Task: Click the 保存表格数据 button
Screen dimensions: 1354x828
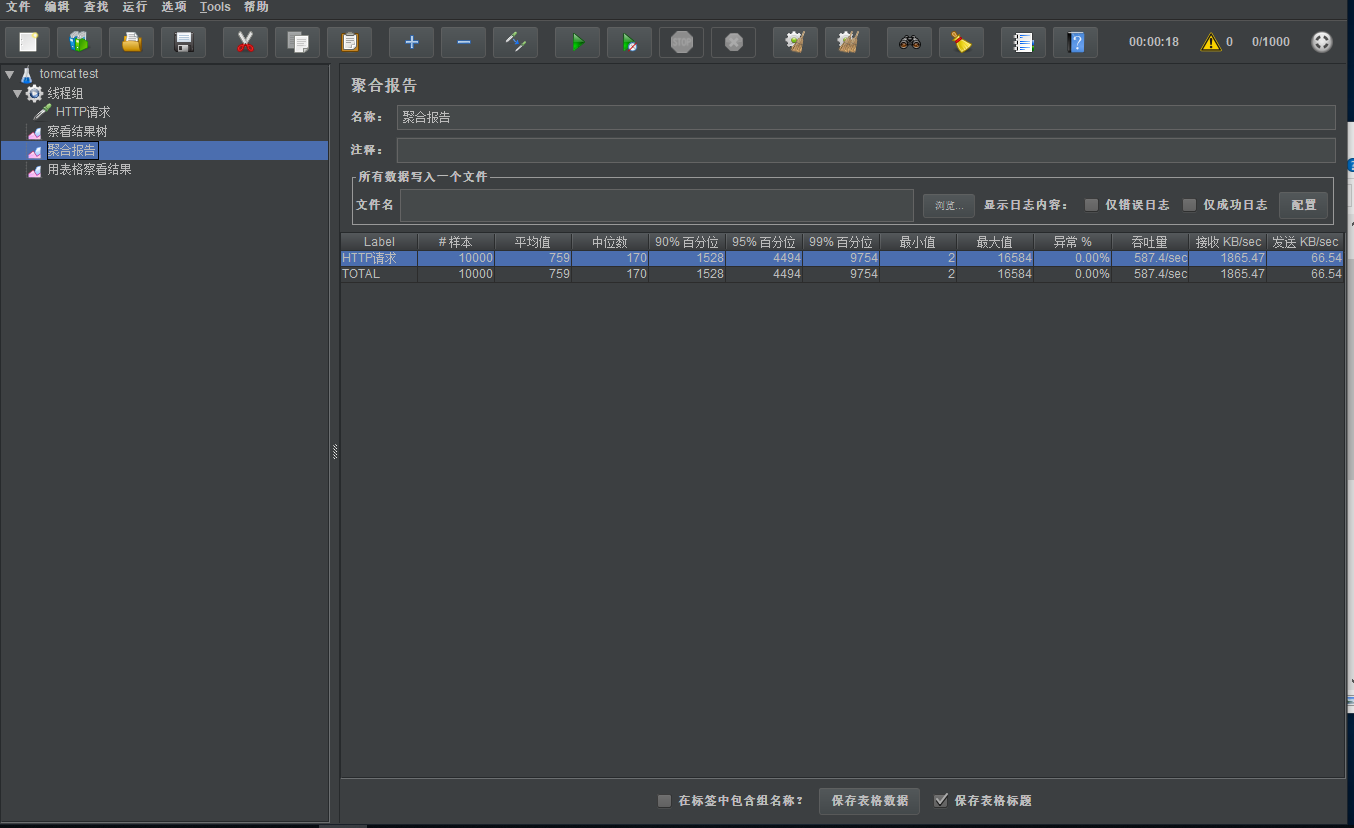Action: 869,801
